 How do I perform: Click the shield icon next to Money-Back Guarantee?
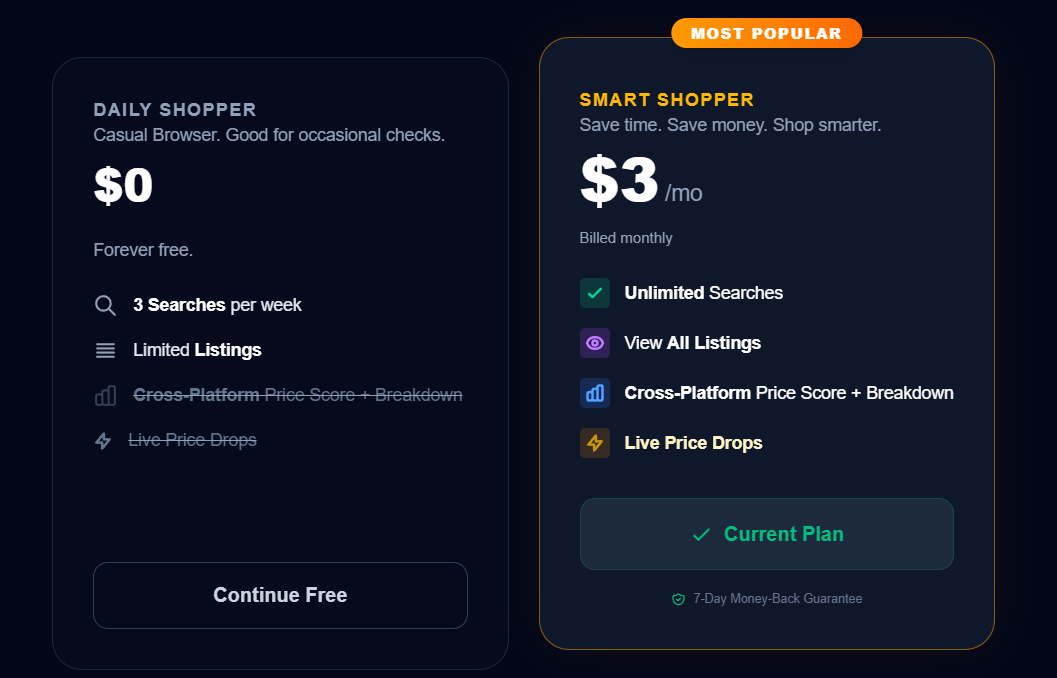[x=678, y=599]
